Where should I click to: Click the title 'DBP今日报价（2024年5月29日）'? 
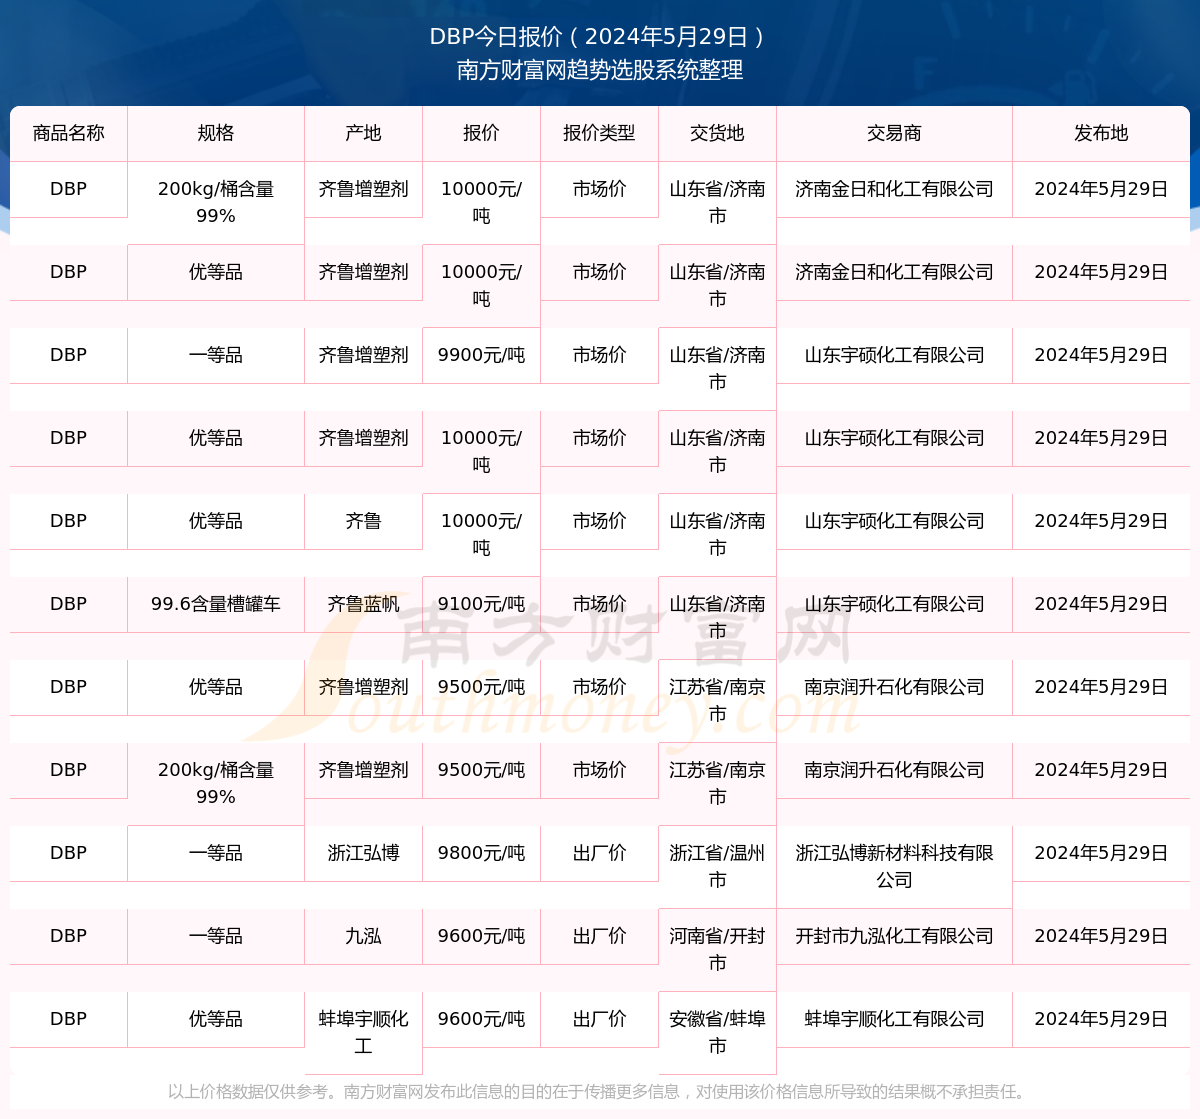point(599,37)
